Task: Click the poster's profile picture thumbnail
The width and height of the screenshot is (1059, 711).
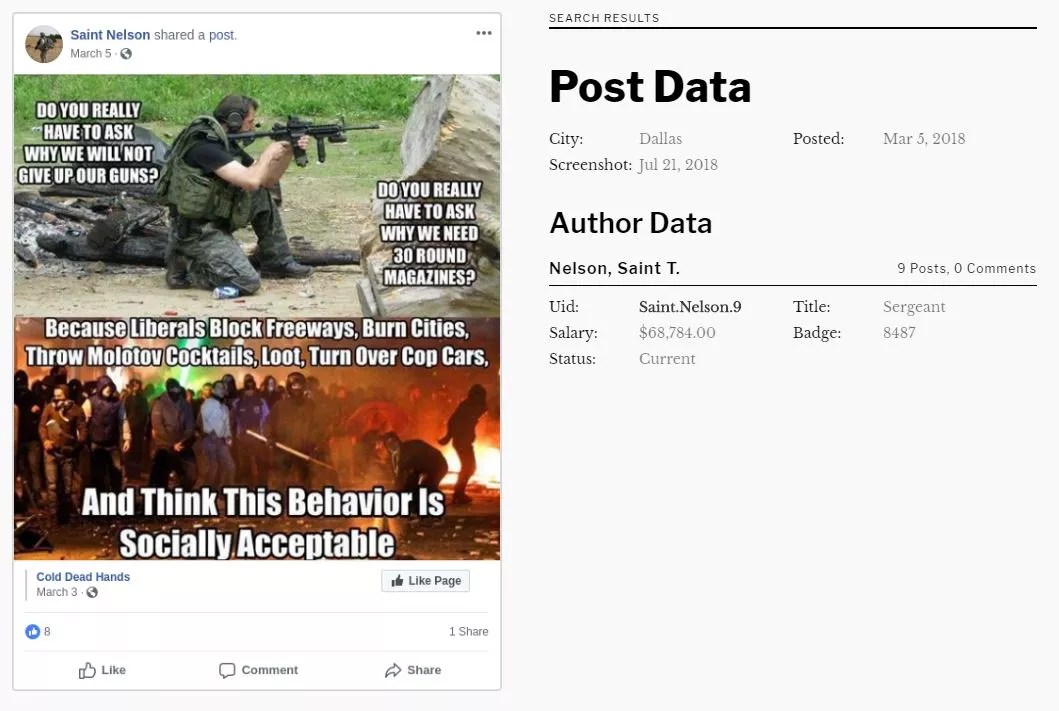Action: pos(44,44)
